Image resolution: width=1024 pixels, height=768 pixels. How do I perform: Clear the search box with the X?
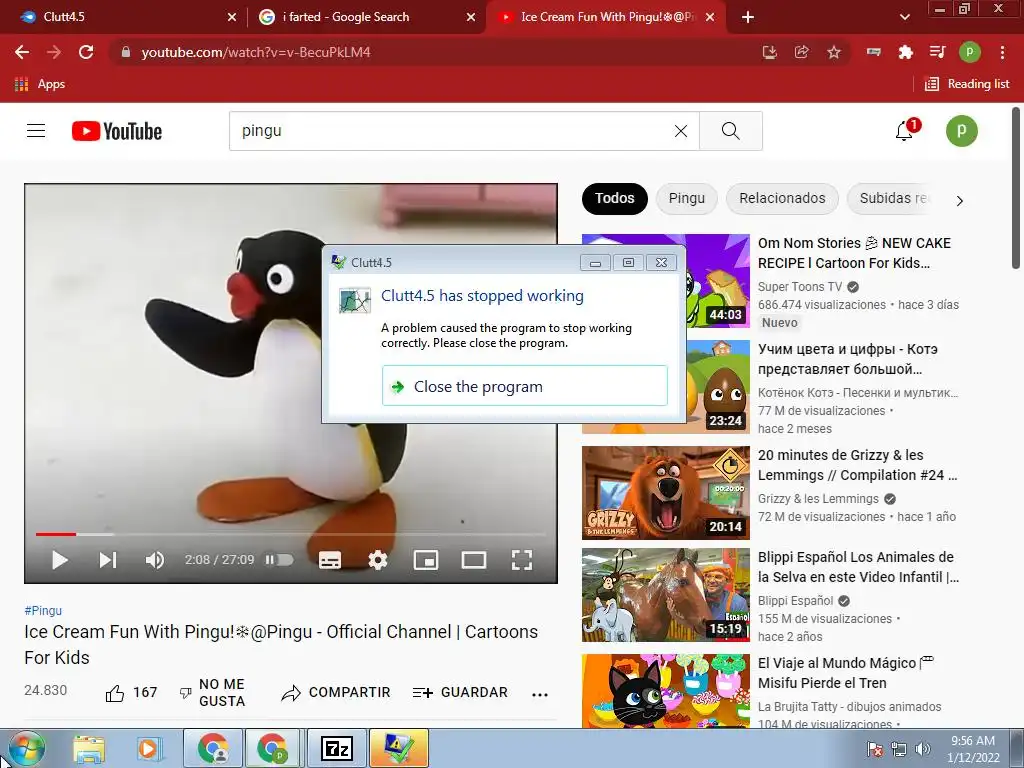[680, 131]
